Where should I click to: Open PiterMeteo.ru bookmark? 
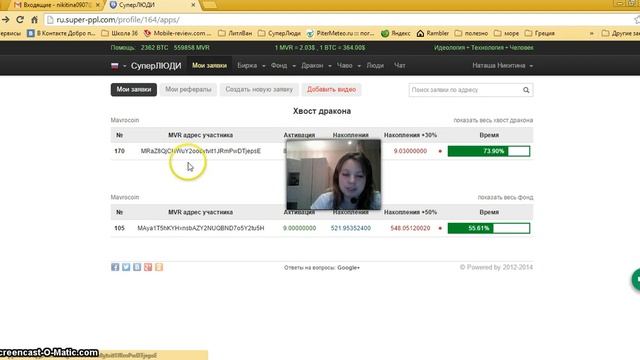(x=340, y=33)
